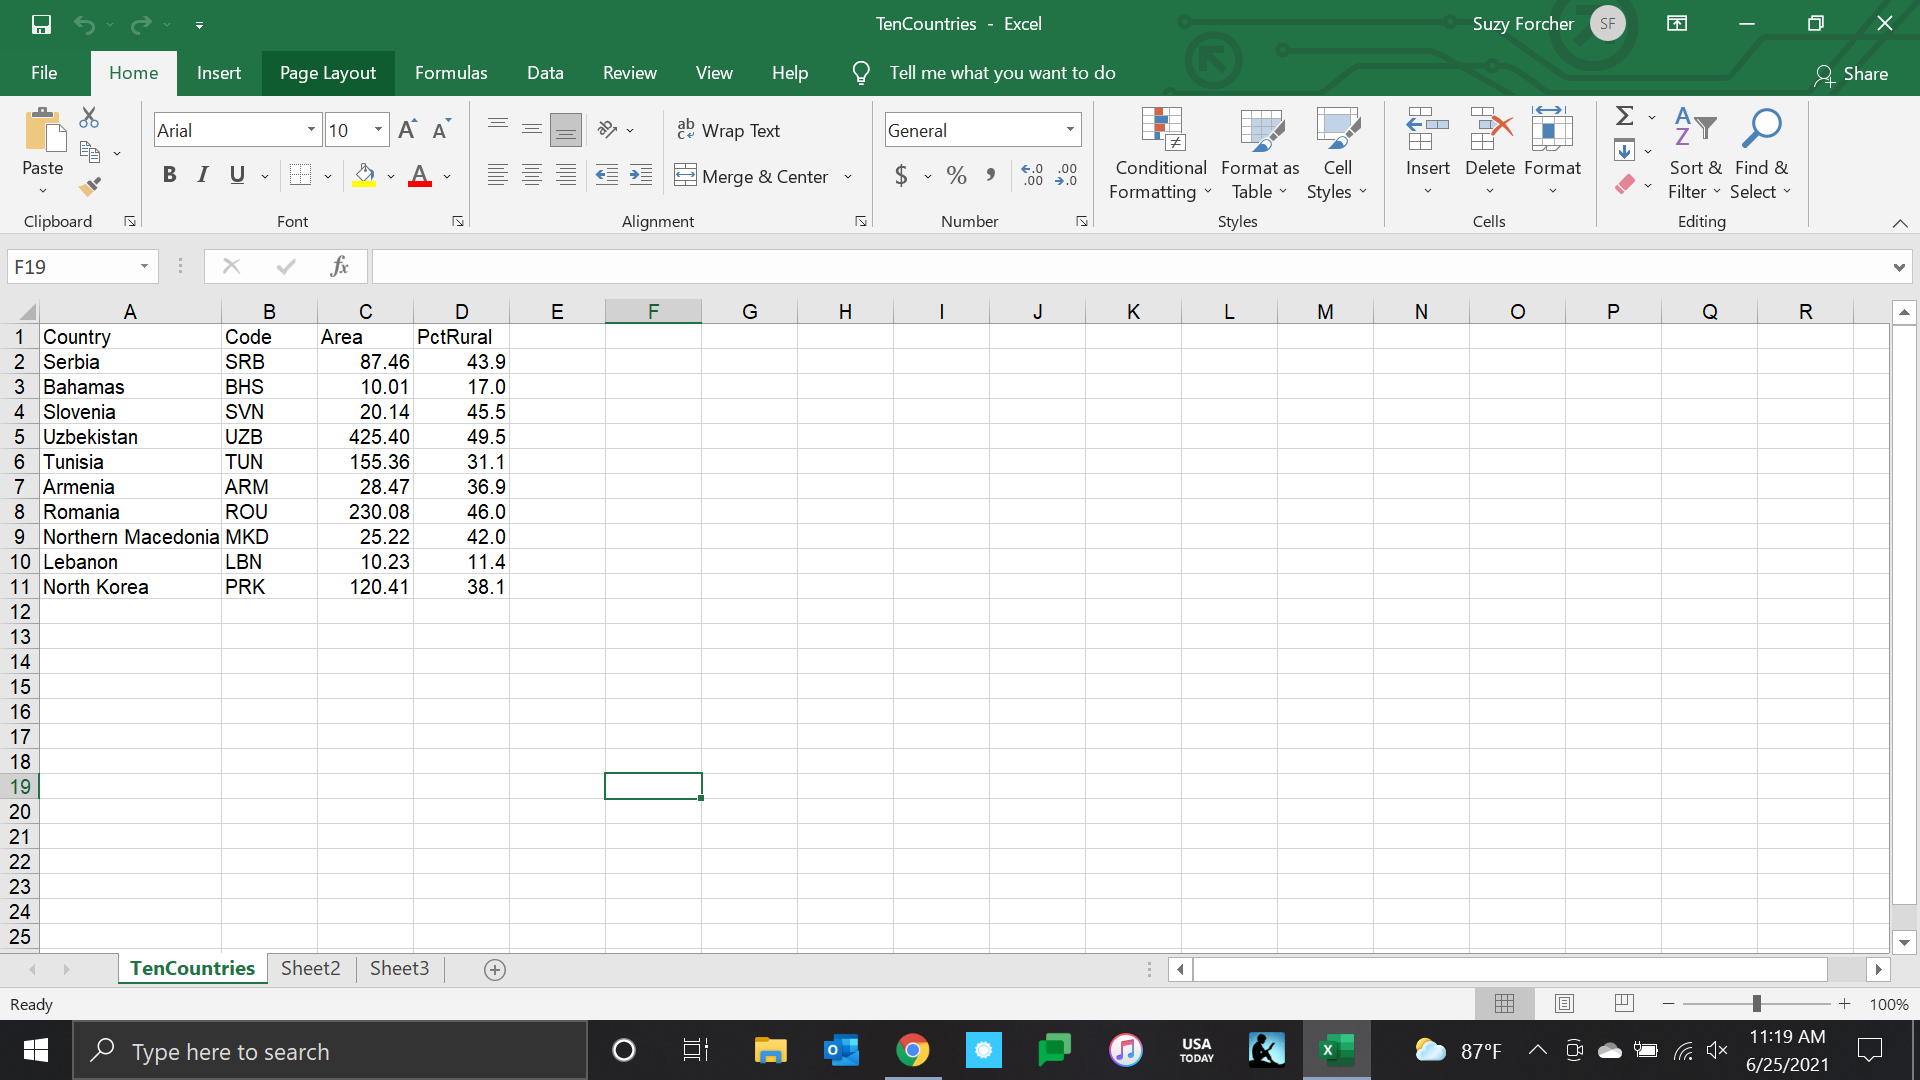Image resolution: width=1920 pixels, height=1080 pixels.
Task: Click the Insert Function fx icon
Action: [339, 266]
